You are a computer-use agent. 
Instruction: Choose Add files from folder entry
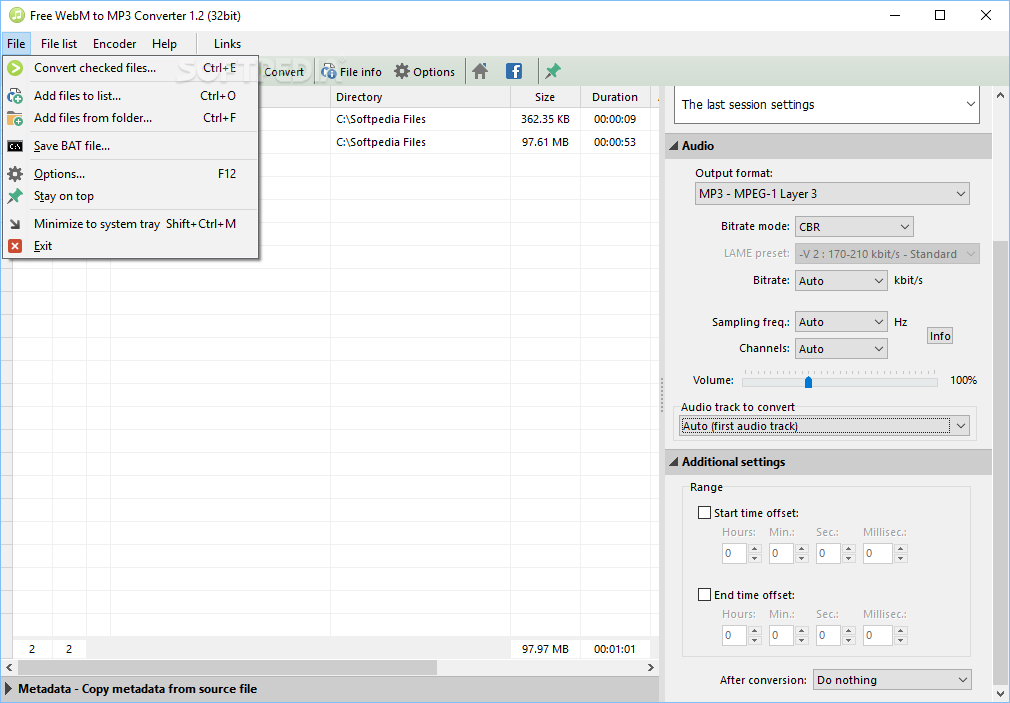pos(131,118)
